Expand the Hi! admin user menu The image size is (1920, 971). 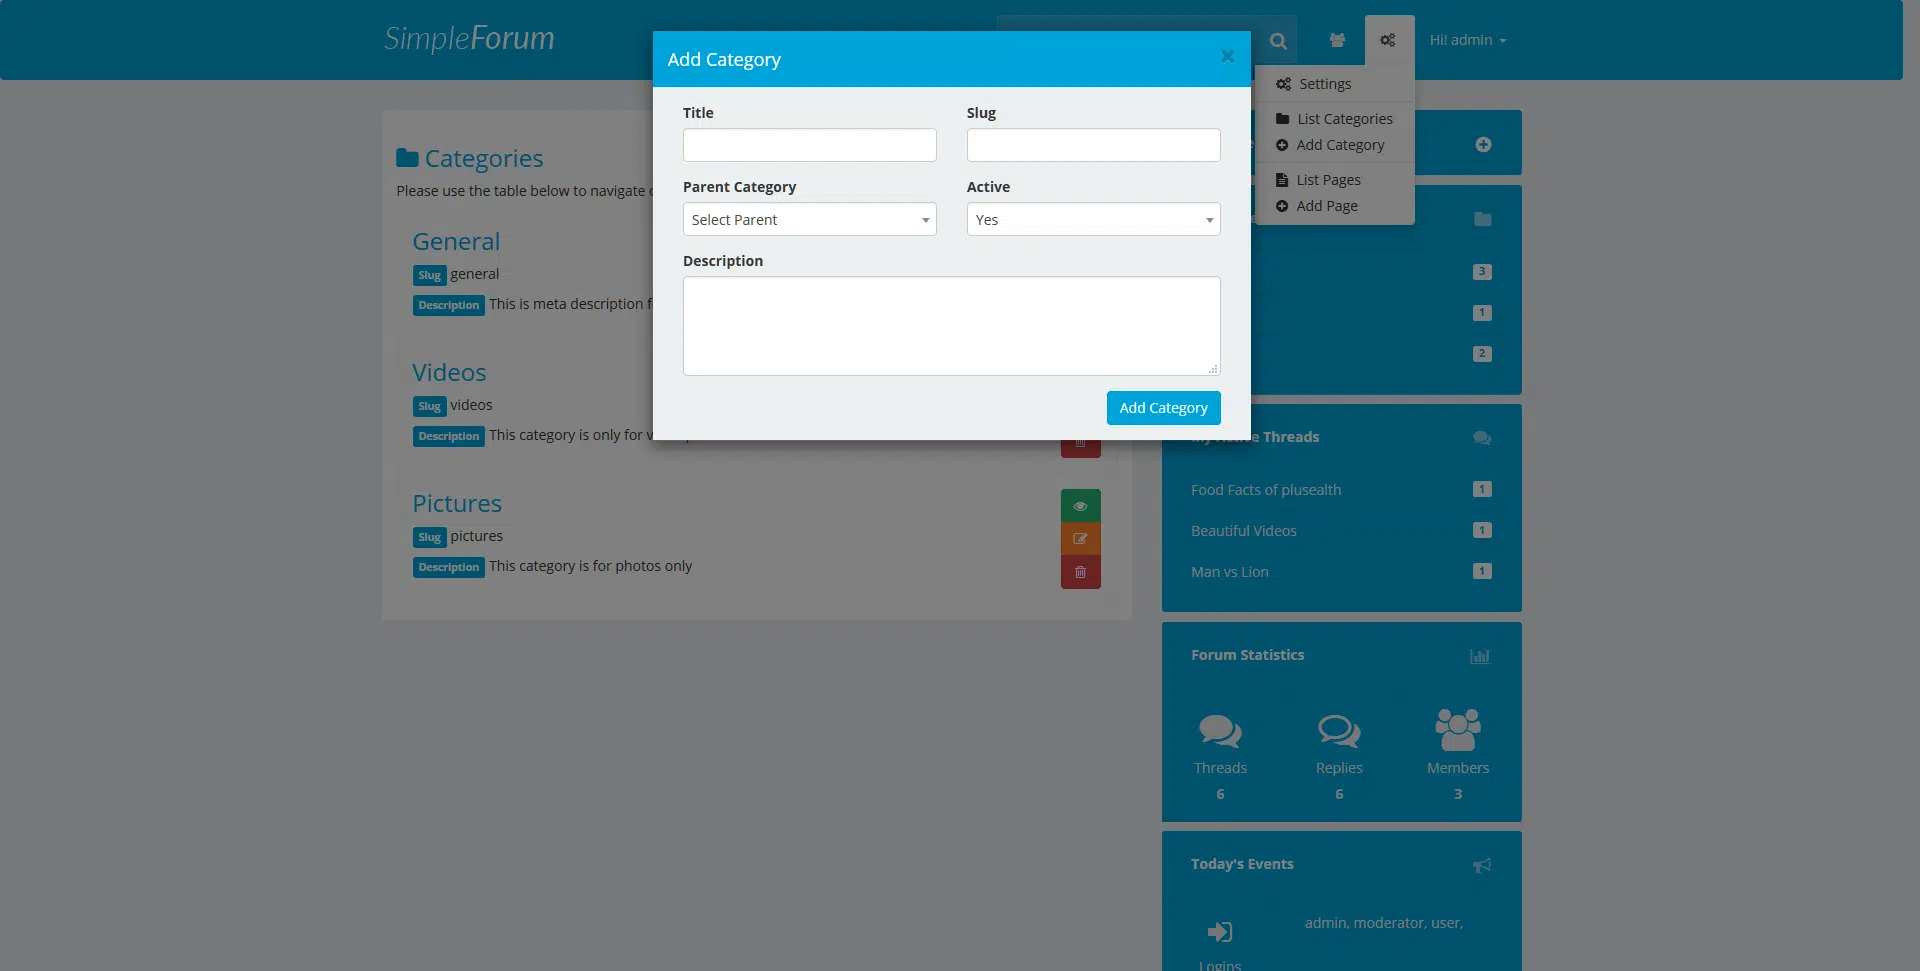pos(1467,41)
